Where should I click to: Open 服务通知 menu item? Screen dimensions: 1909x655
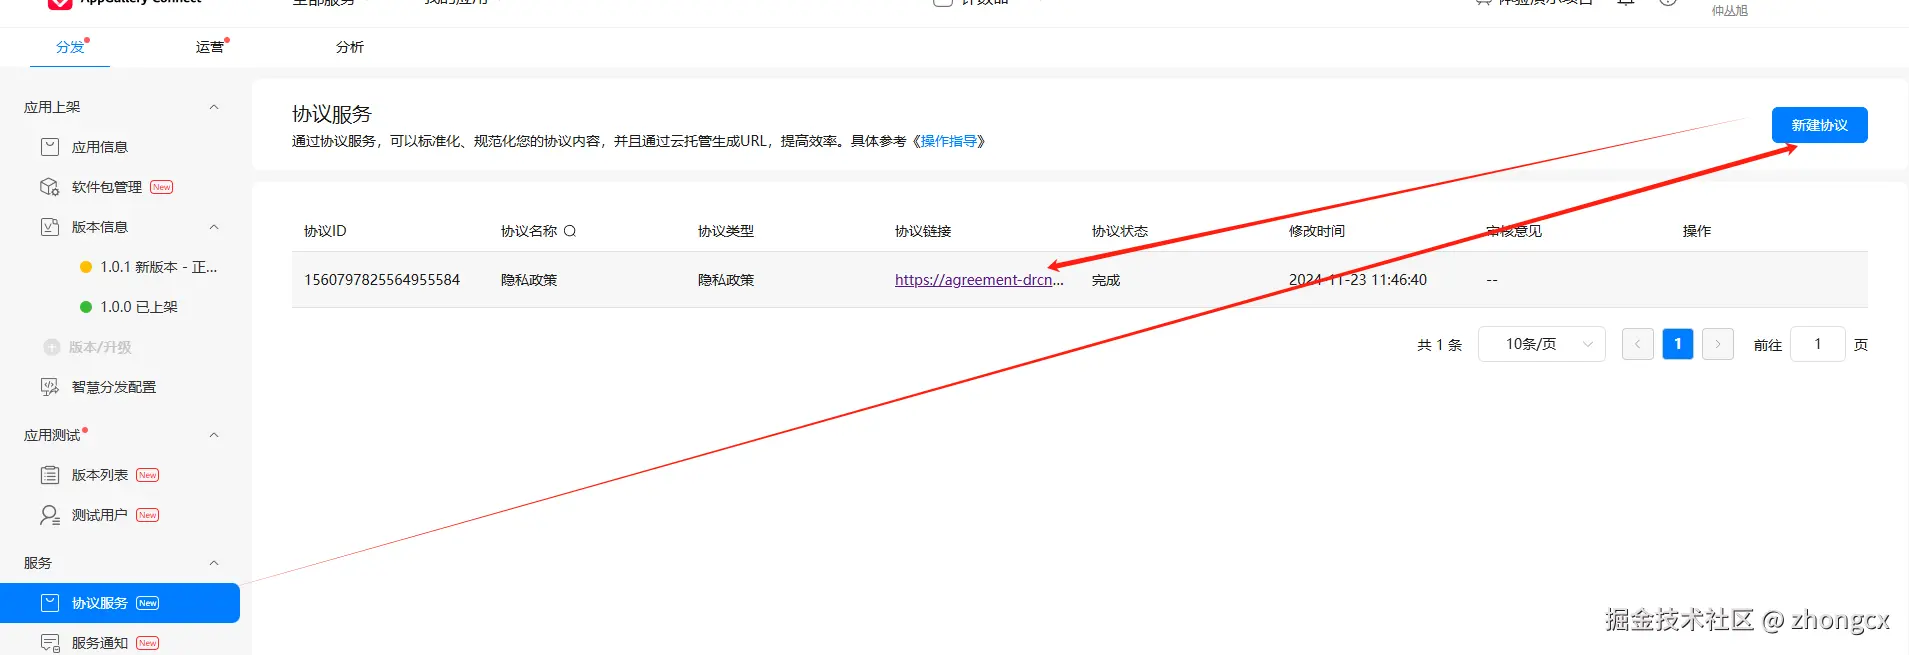[x=100, y=643]
